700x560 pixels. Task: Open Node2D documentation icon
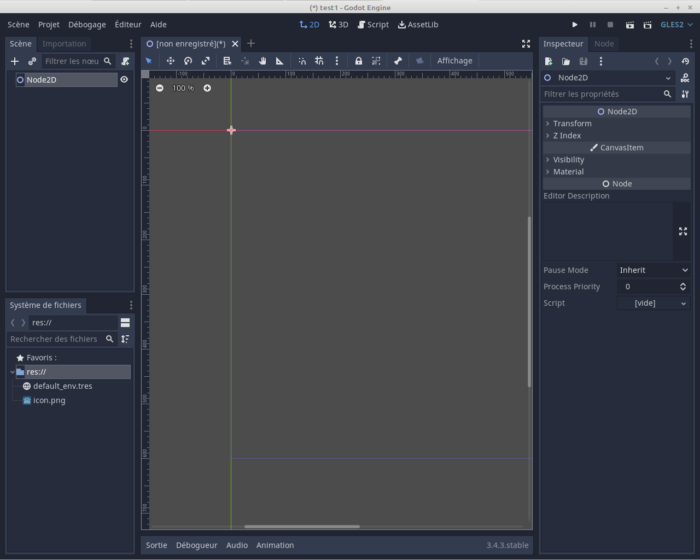pos(685,78)
